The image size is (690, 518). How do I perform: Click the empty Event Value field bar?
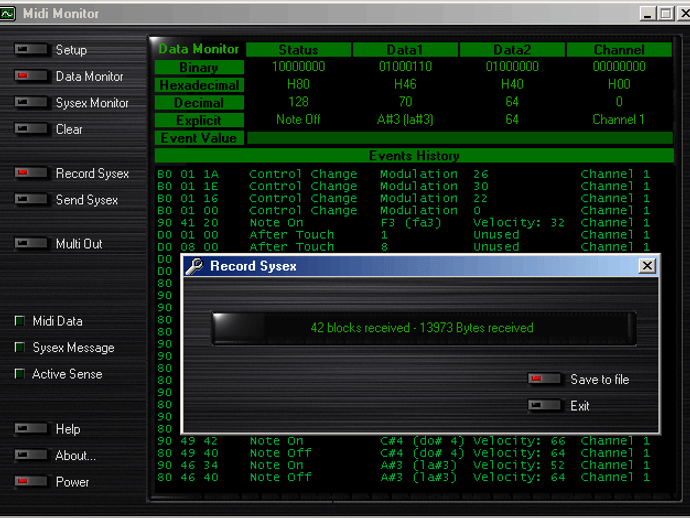click(460, 138)
